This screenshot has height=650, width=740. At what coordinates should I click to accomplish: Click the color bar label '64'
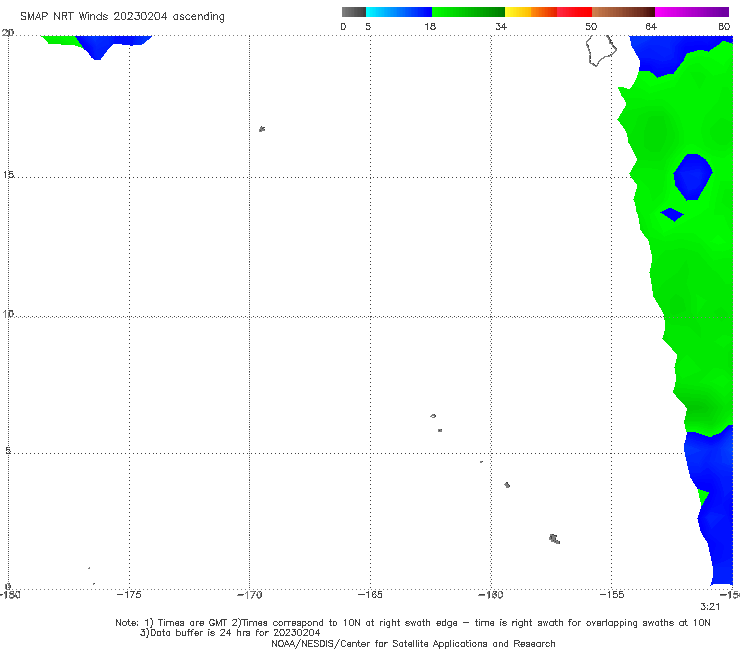point(651,27)
